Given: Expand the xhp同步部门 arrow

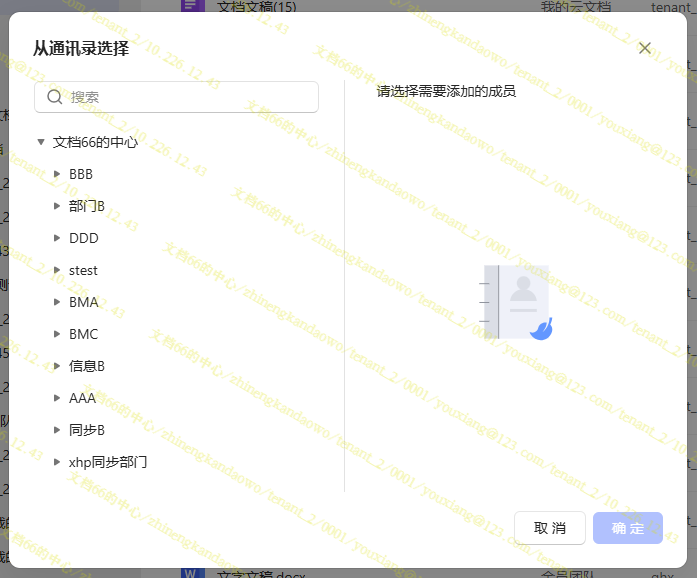Looking at the screenshot, I should [x=57, y=462].
